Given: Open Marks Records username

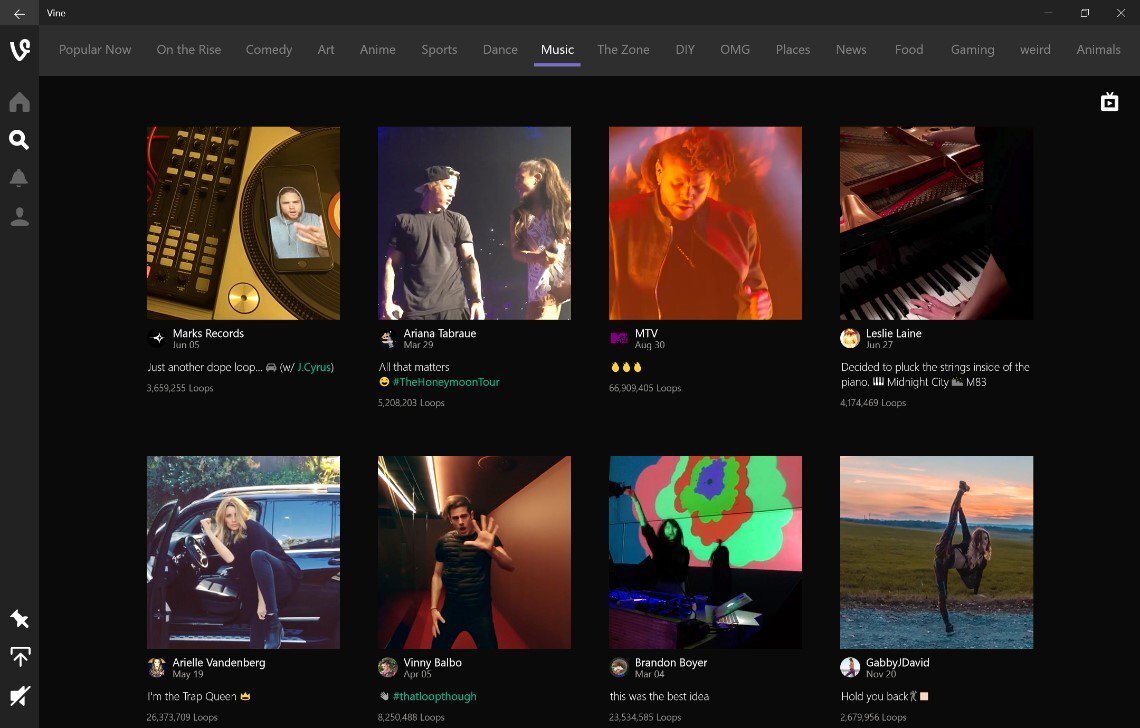Looking at the screenshot, I should click(x=208, y=333).
